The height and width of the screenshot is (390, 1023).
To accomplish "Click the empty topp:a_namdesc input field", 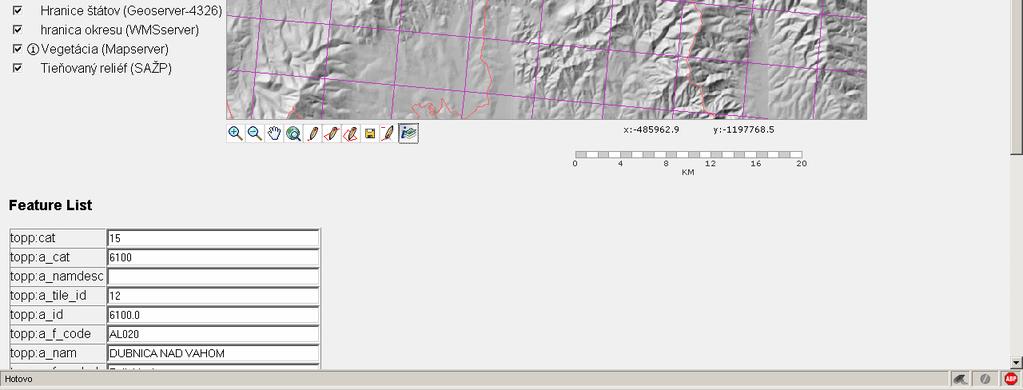I will pyautogui.click(x=213, y=277).
